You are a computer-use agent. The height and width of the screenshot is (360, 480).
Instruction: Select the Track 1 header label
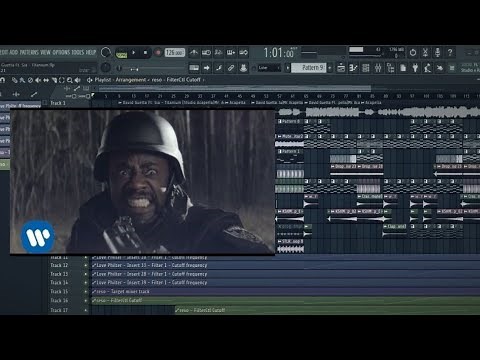58,103
